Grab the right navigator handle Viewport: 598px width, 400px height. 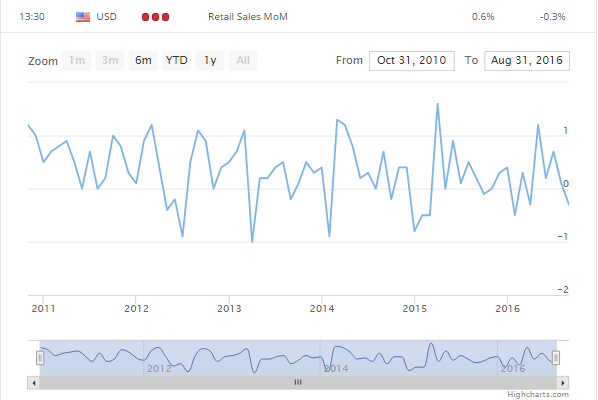[x=556, y=358]
